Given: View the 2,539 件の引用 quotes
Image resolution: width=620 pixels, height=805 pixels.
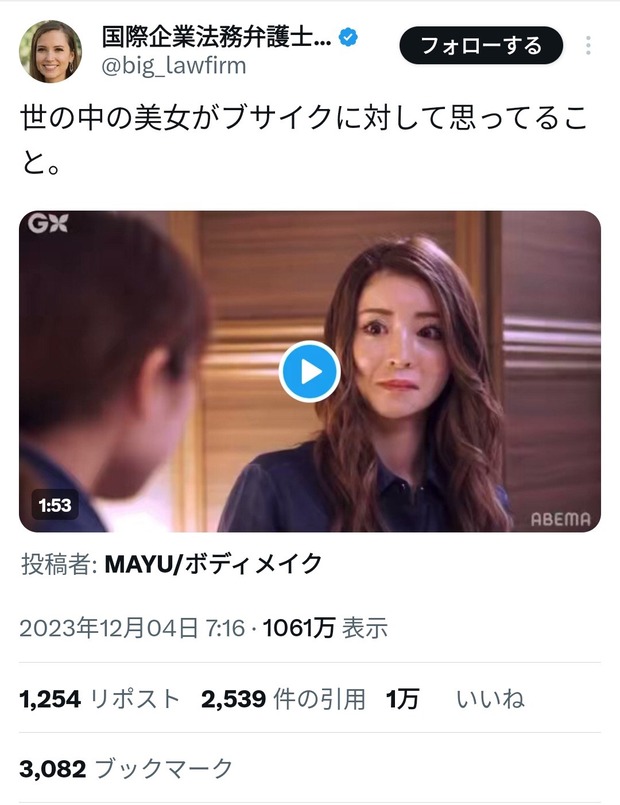Looking at the screenshot, I should point(283,699).
